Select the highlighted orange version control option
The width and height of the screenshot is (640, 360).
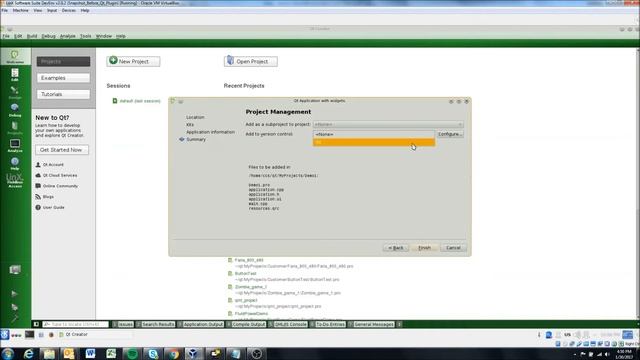pyautogui.click(x=373, y=142)
